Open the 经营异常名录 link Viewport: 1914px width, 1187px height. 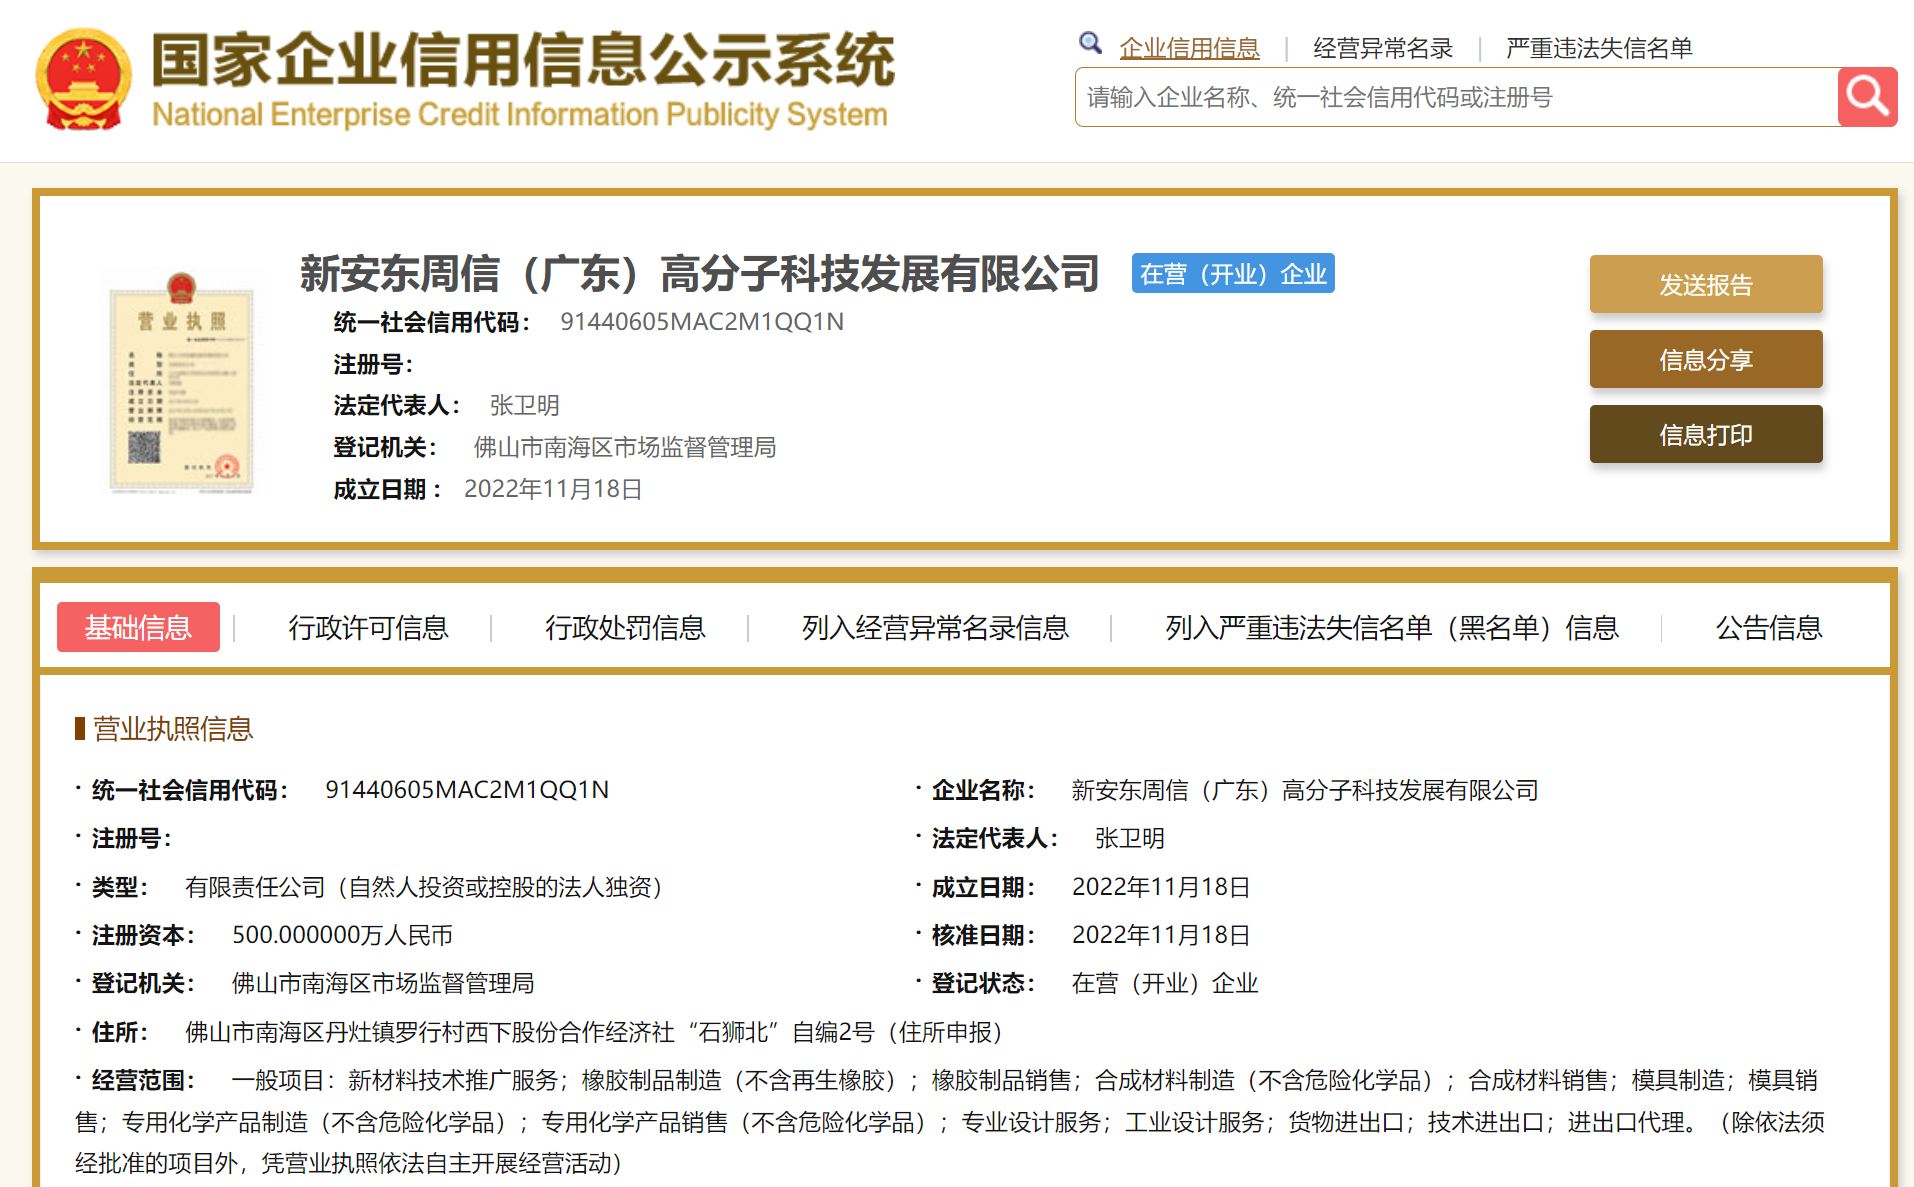tap(1382, 48)
